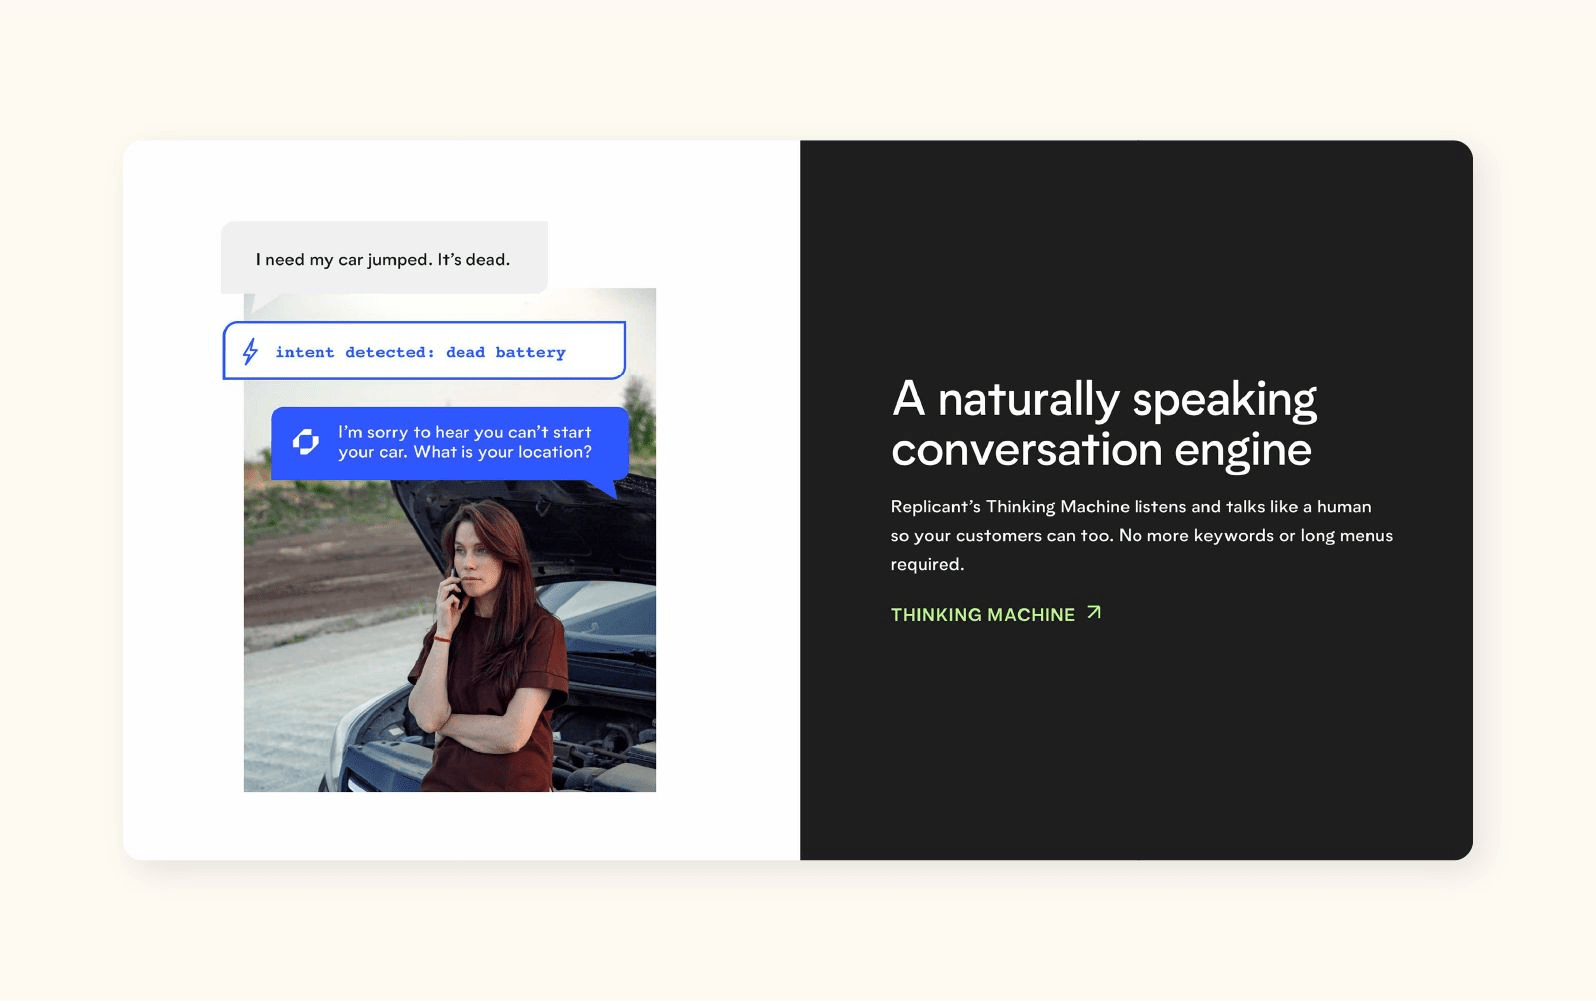Click the Replicant logo in blue bubble
Screen dimensions: 1596x1001
305,442
